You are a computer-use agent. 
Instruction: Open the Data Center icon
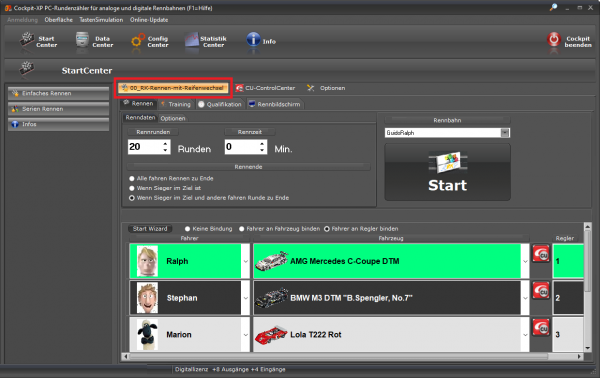click(82, 40)
